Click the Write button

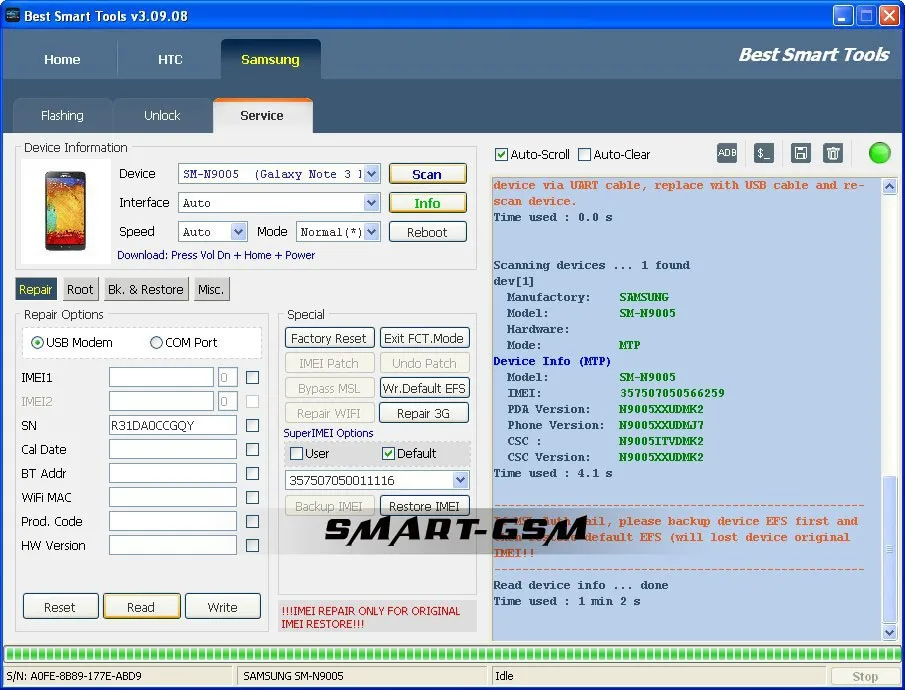(223, 607)
